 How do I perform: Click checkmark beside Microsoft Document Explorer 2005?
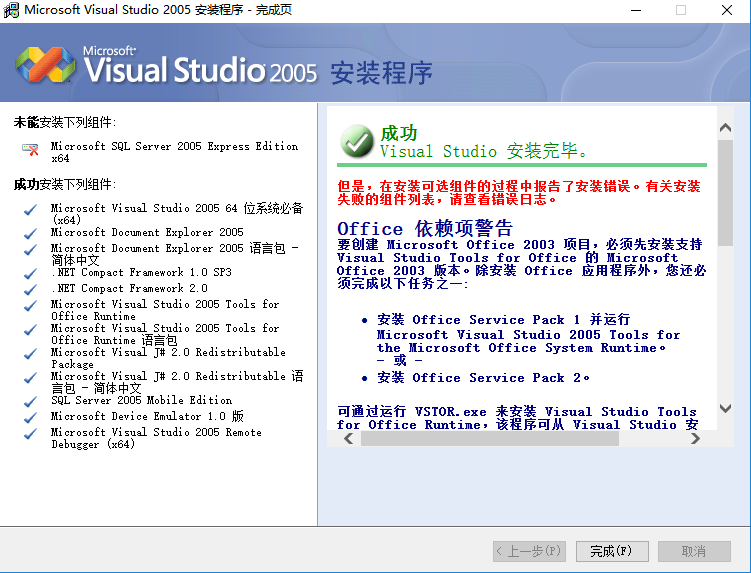click(31, 234)
